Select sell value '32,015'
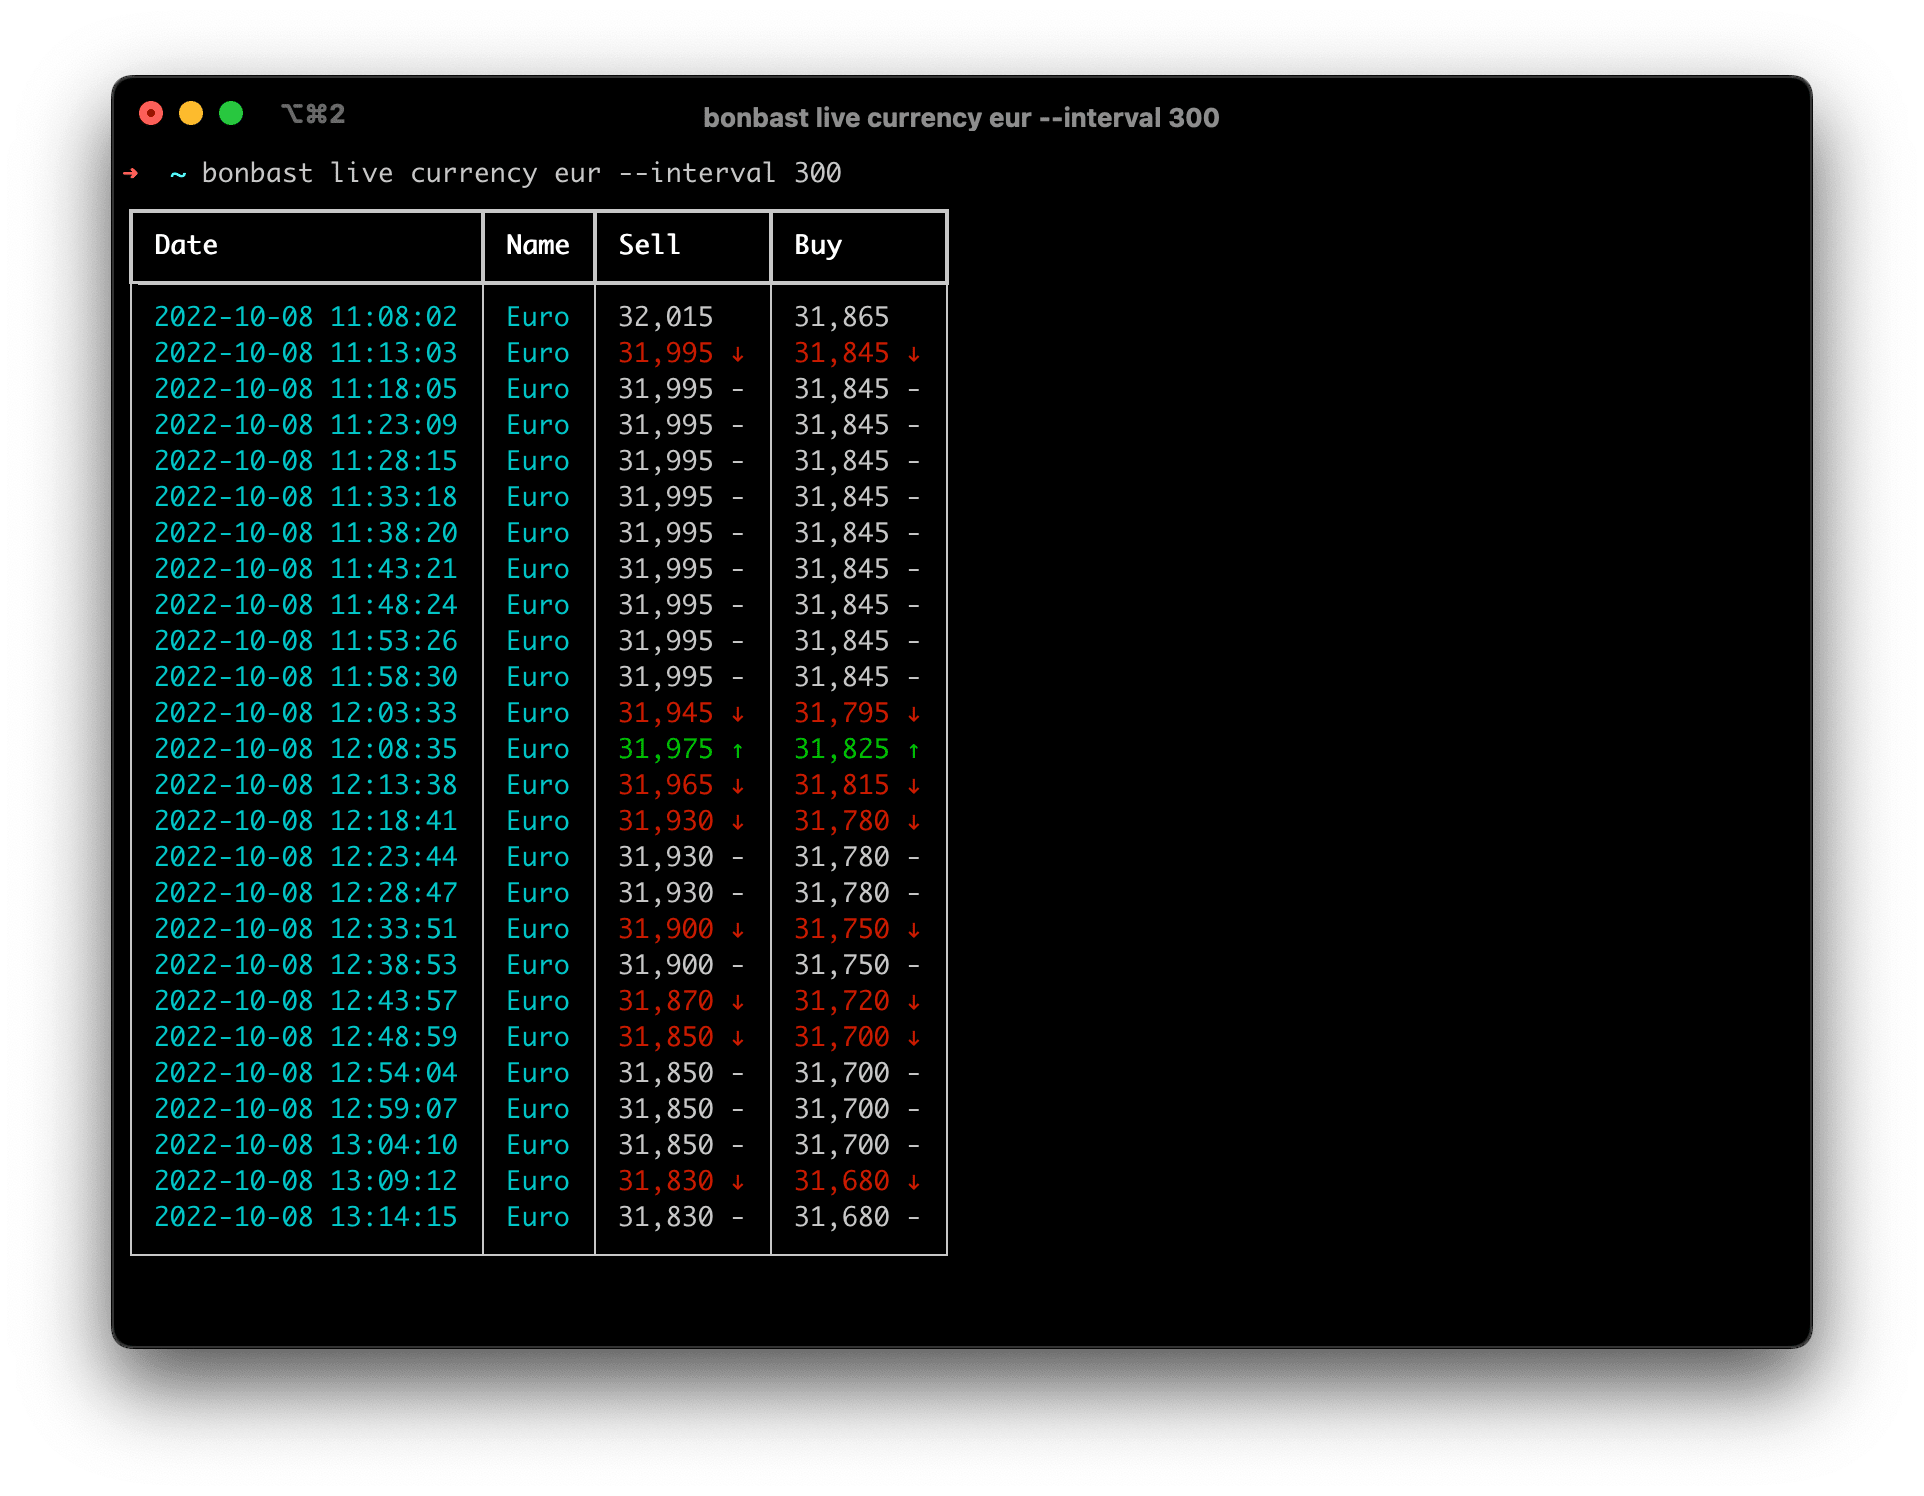1924x1496 pixels. coord(666,317)
